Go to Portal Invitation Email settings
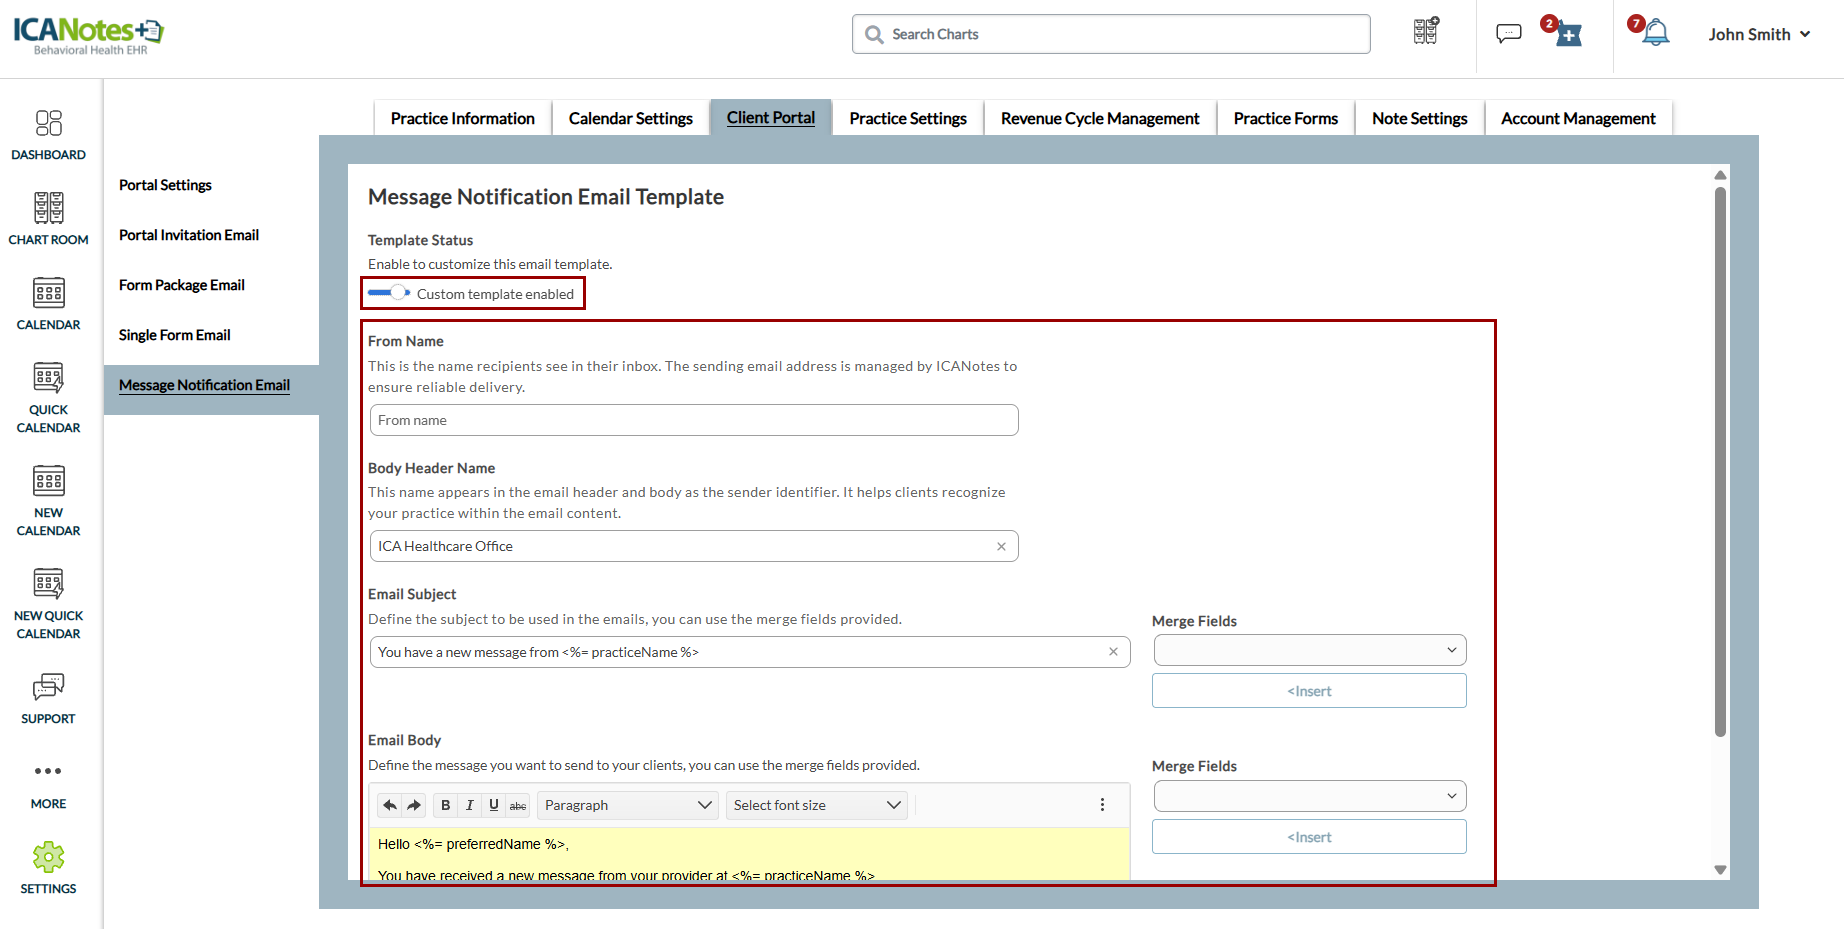This screenshot has height=929, width=1844. click(189, 235)
